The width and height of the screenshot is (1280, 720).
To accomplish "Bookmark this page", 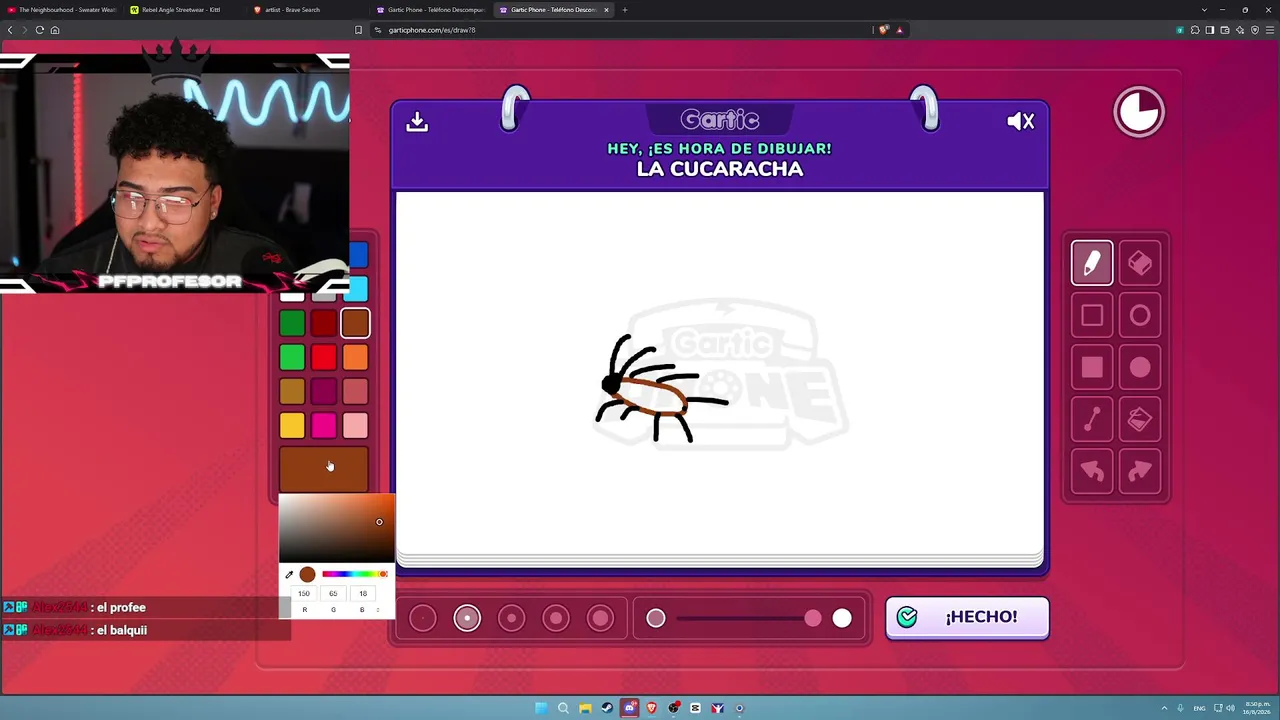I will tap(359, 30).
